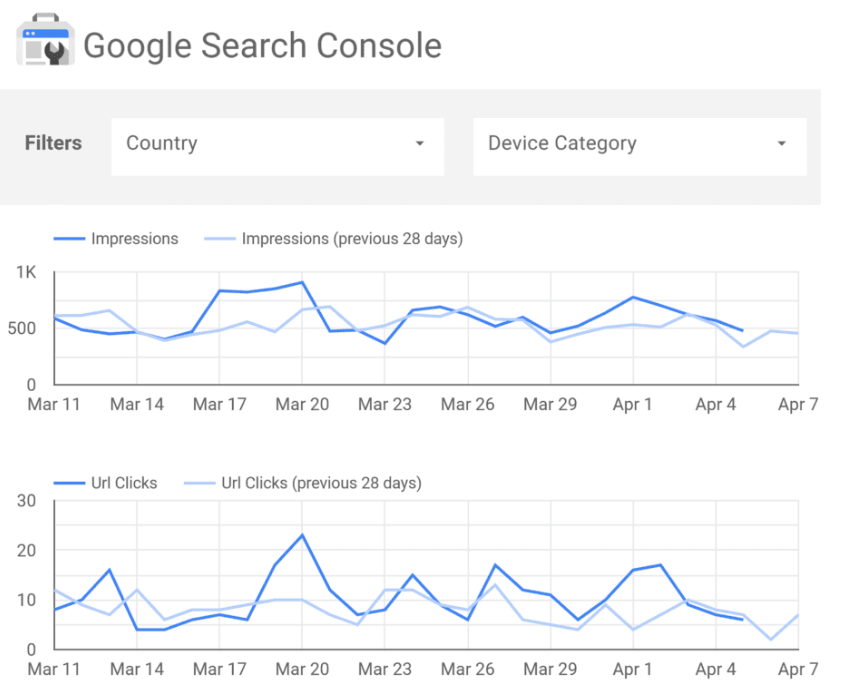Click the Filters label
846x699 pixels.
(53, 144)
